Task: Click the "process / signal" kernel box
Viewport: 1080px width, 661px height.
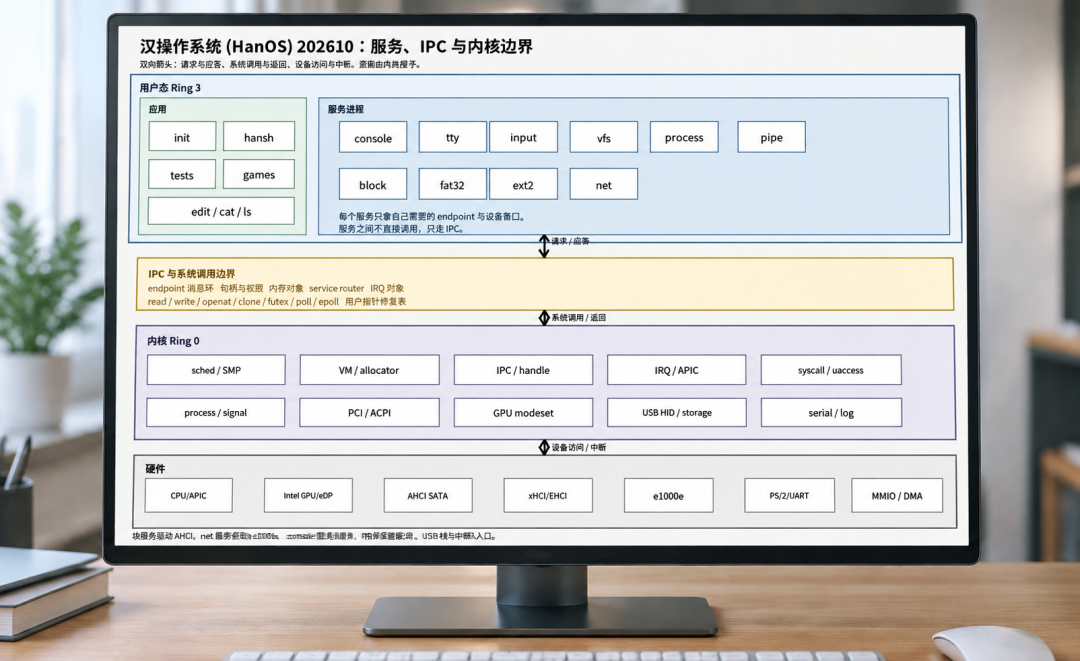Action: coord(216,412)
